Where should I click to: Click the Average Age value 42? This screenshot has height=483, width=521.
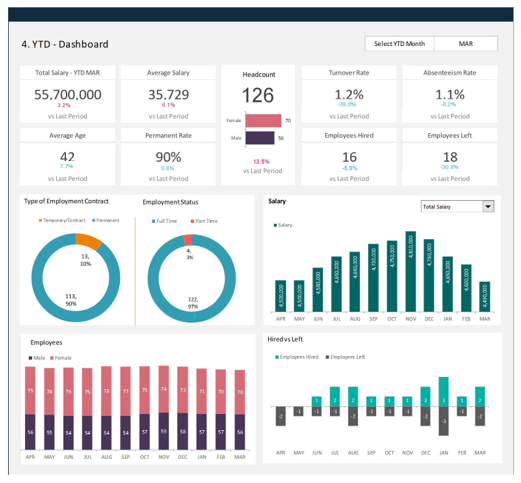67,157
